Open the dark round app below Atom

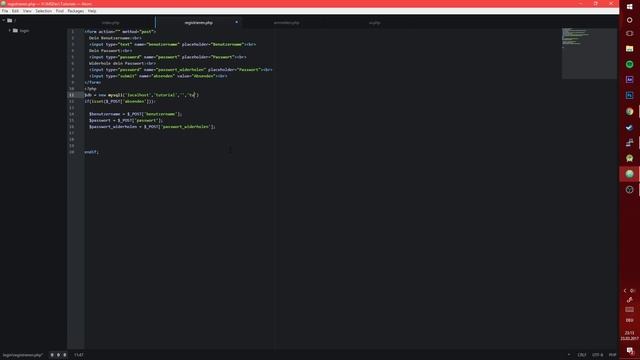[629, 189]
